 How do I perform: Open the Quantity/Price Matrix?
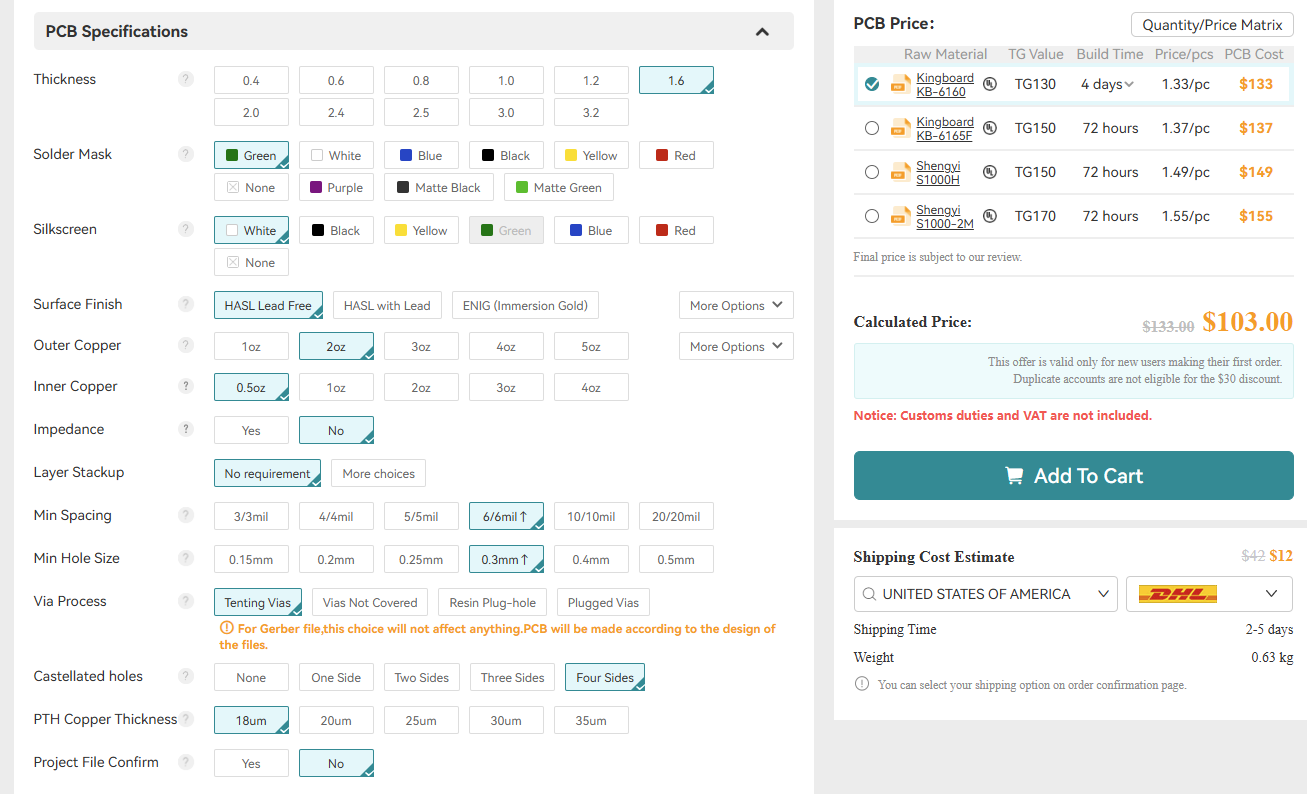pos(1212,25)
